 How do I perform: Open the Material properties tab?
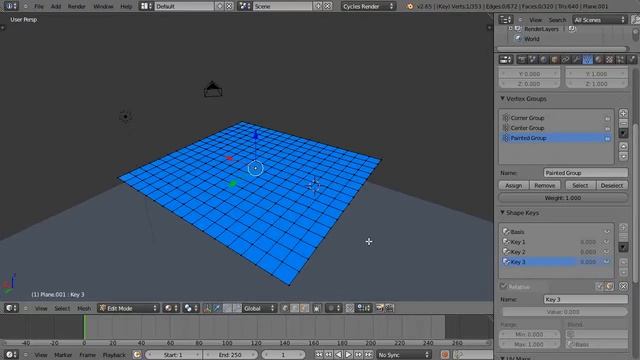click(x=599, y=60)
